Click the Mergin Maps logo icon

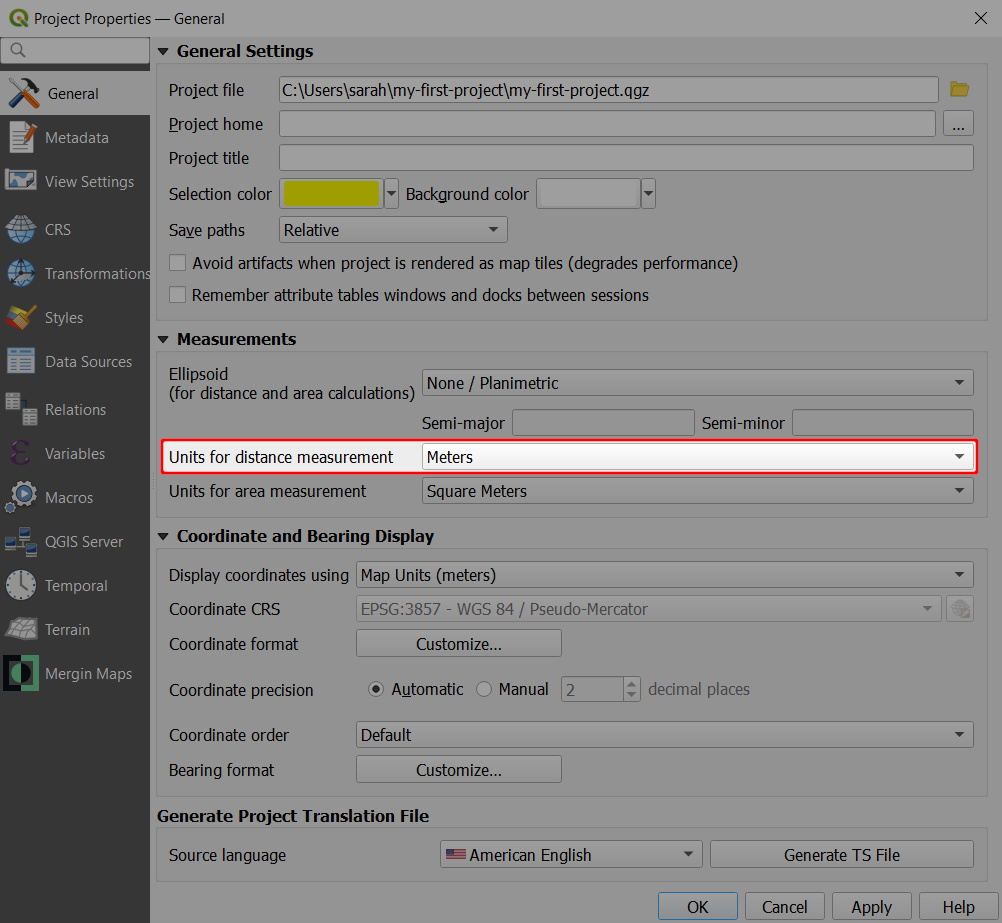[x=20, y=673]
